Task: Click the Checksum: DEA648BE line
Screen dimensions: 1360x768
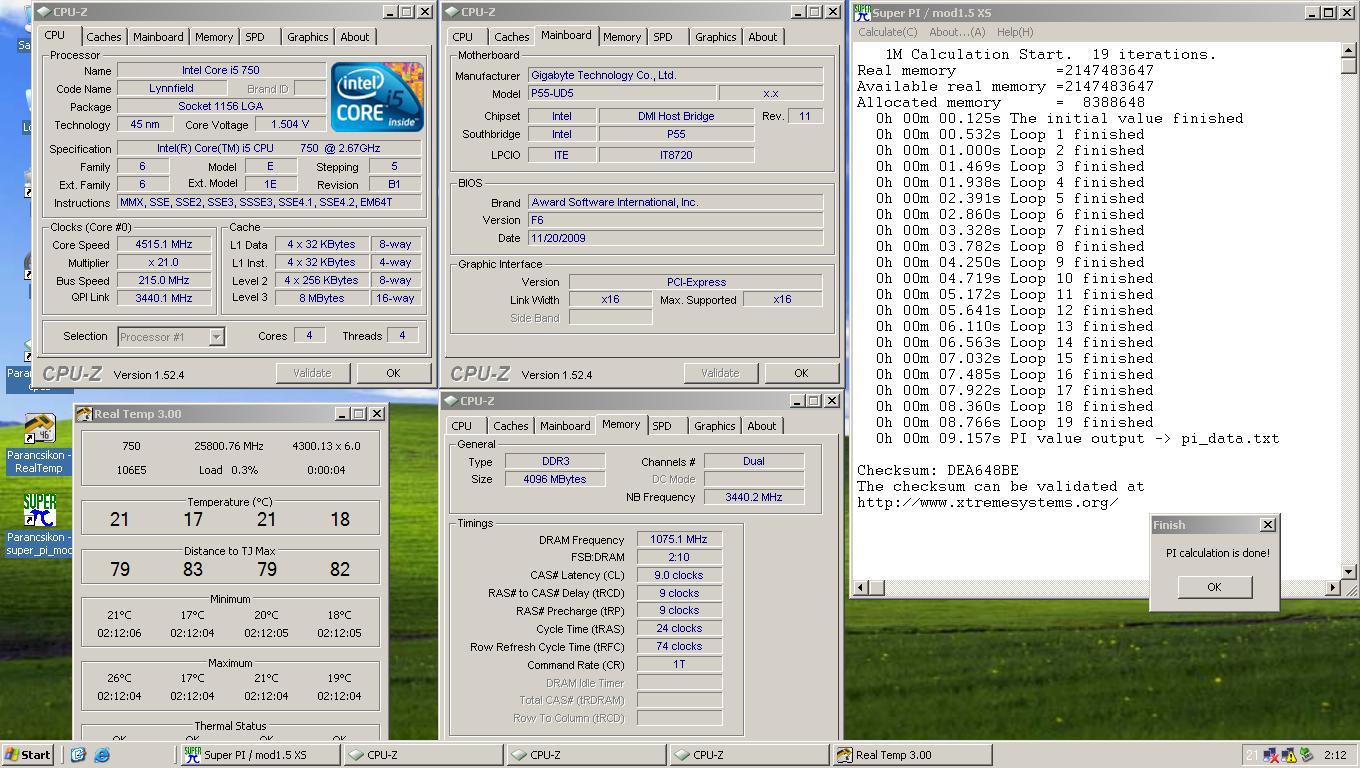Action: pos(938,471)
